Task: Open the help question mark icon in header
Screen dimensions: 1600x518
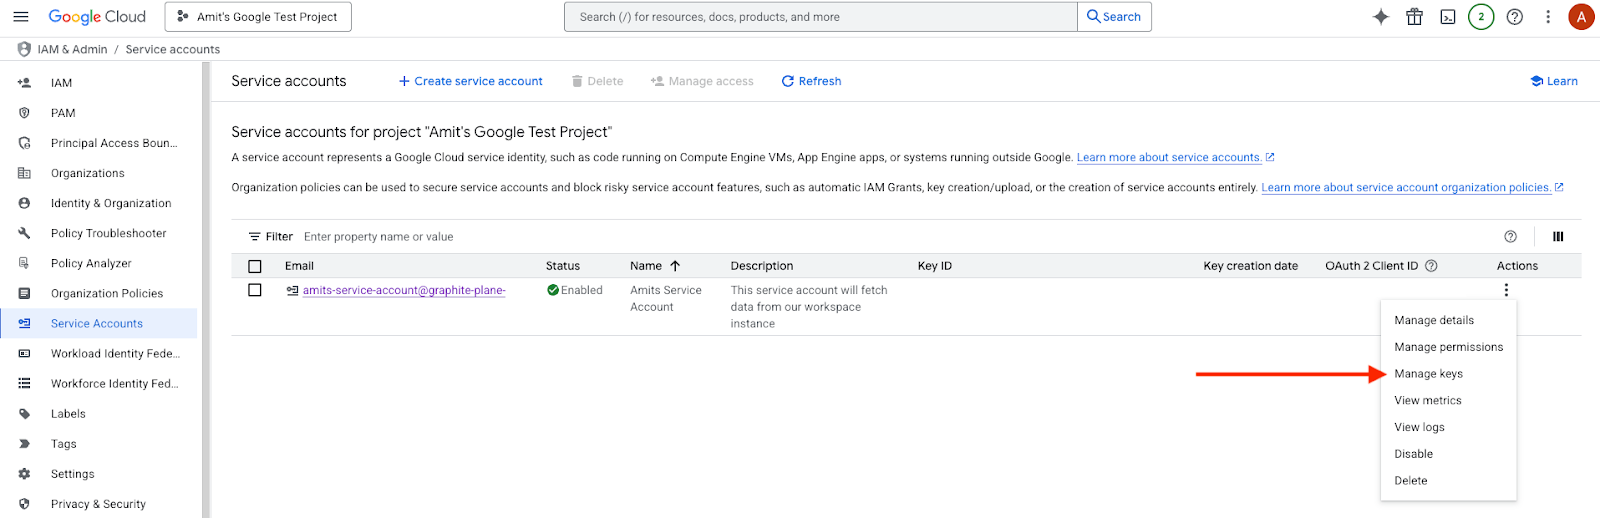Action: coord(1515,17)
